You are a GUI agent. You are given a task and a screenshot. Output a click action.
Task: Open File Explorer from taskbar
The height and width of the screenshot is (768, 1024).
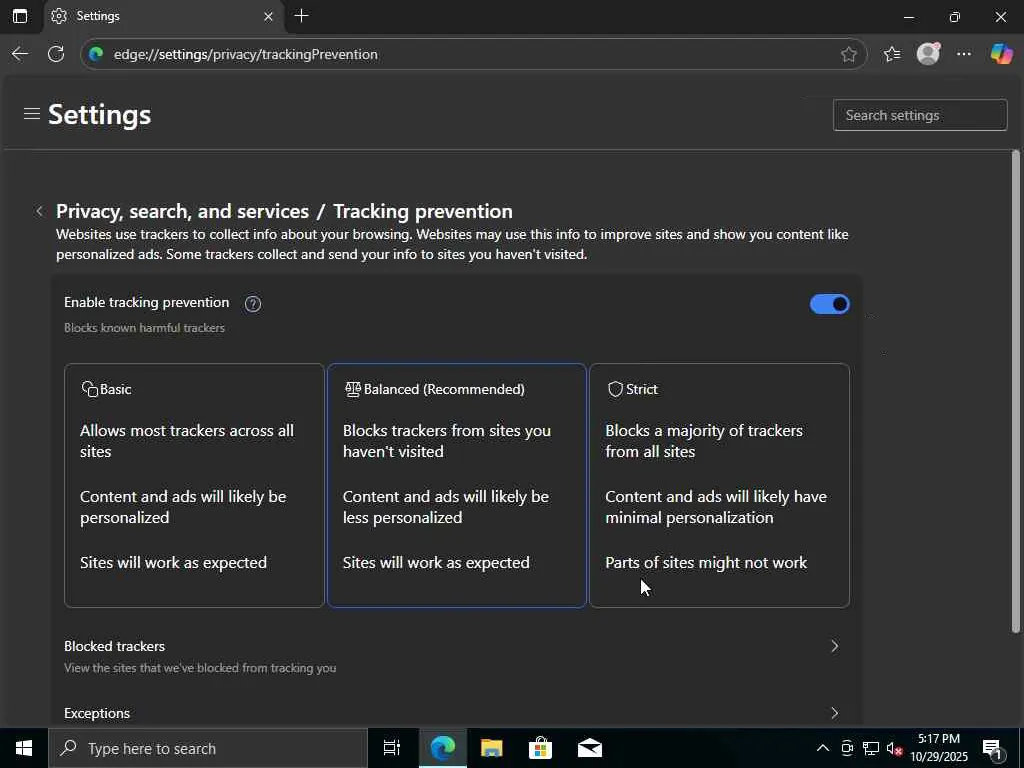click(491, 748)
